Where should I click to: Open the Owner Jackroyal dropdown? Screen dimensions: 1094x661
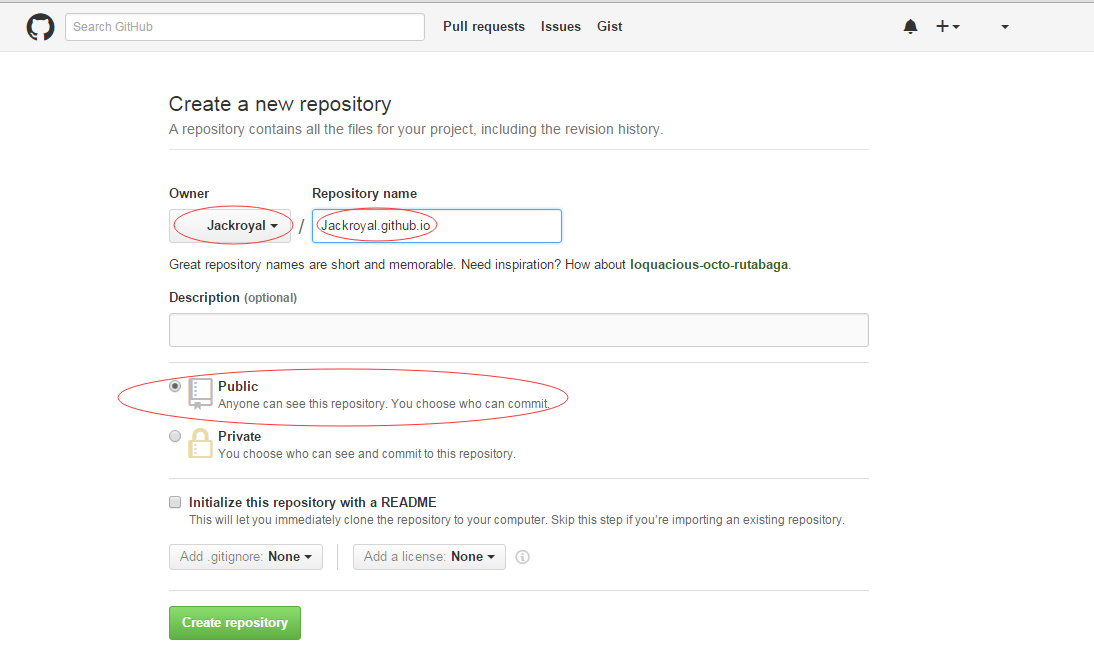point(230,226)
